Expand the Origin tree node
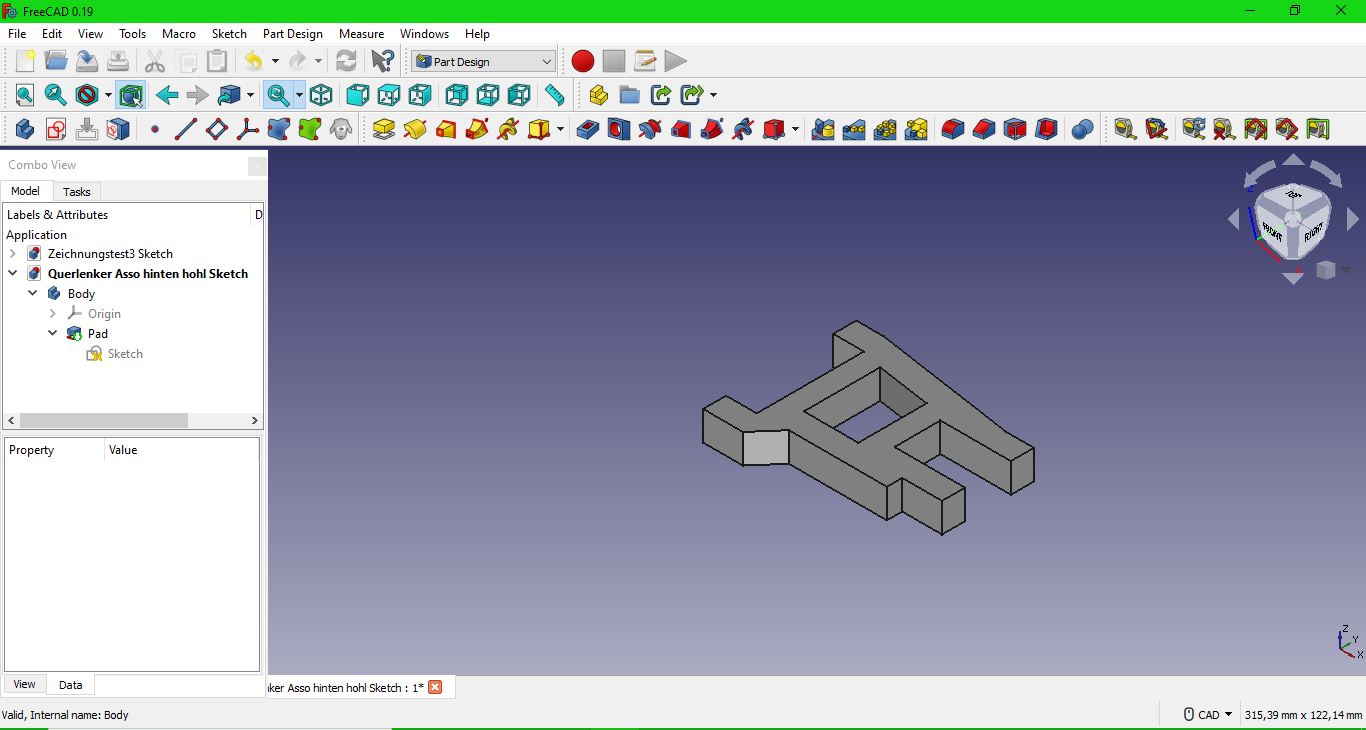The image size is (1366, 730). click(52, 314)
